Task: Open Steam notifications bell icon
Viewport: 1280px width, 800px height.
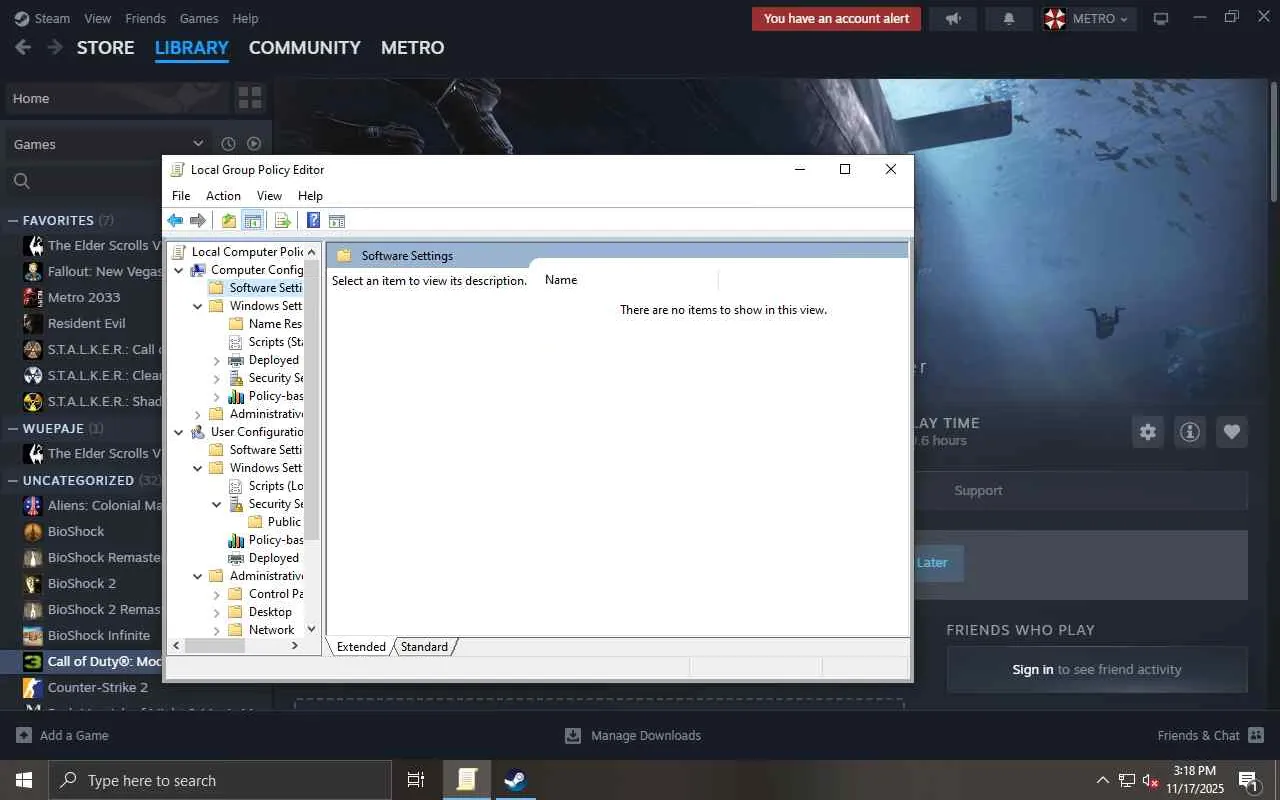Action: pyautogui.click(x=1009, y=18)
